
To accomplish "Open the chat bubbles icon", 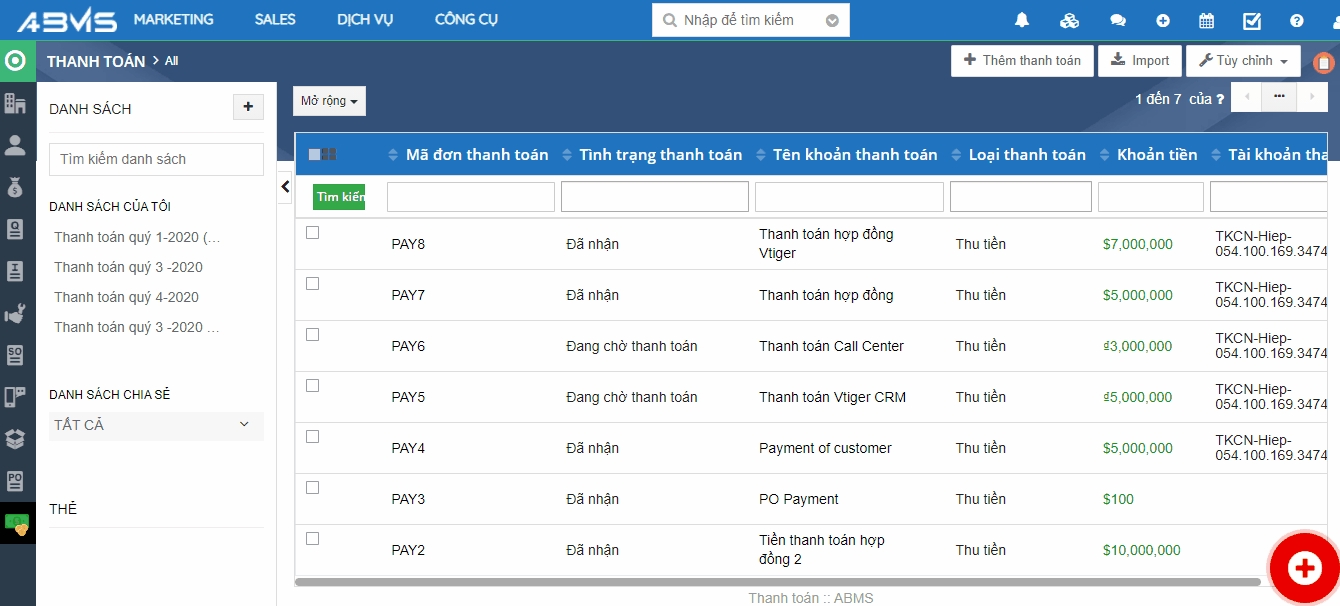I will pyautogui.click(x=1118, y=20).
